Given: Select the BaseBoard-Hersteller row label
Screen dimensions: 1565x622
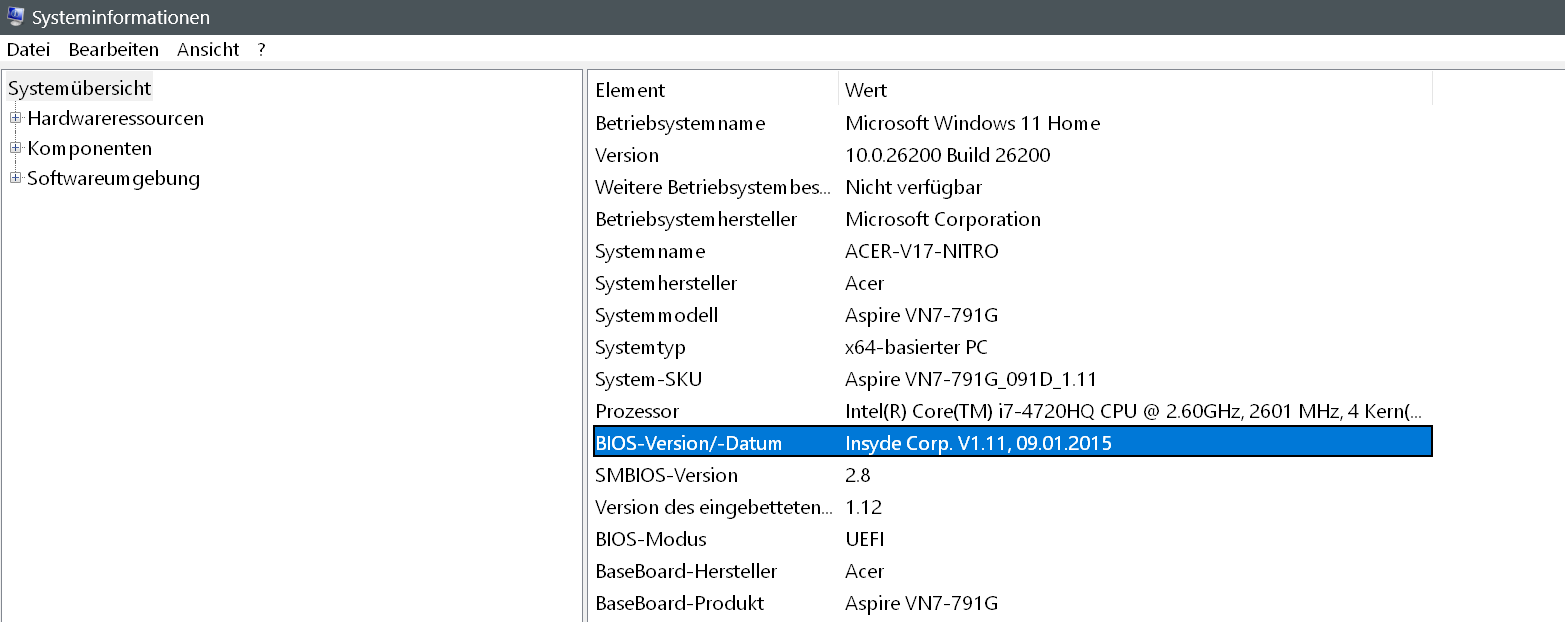Looking at the screenshot, I should [687, 571].
